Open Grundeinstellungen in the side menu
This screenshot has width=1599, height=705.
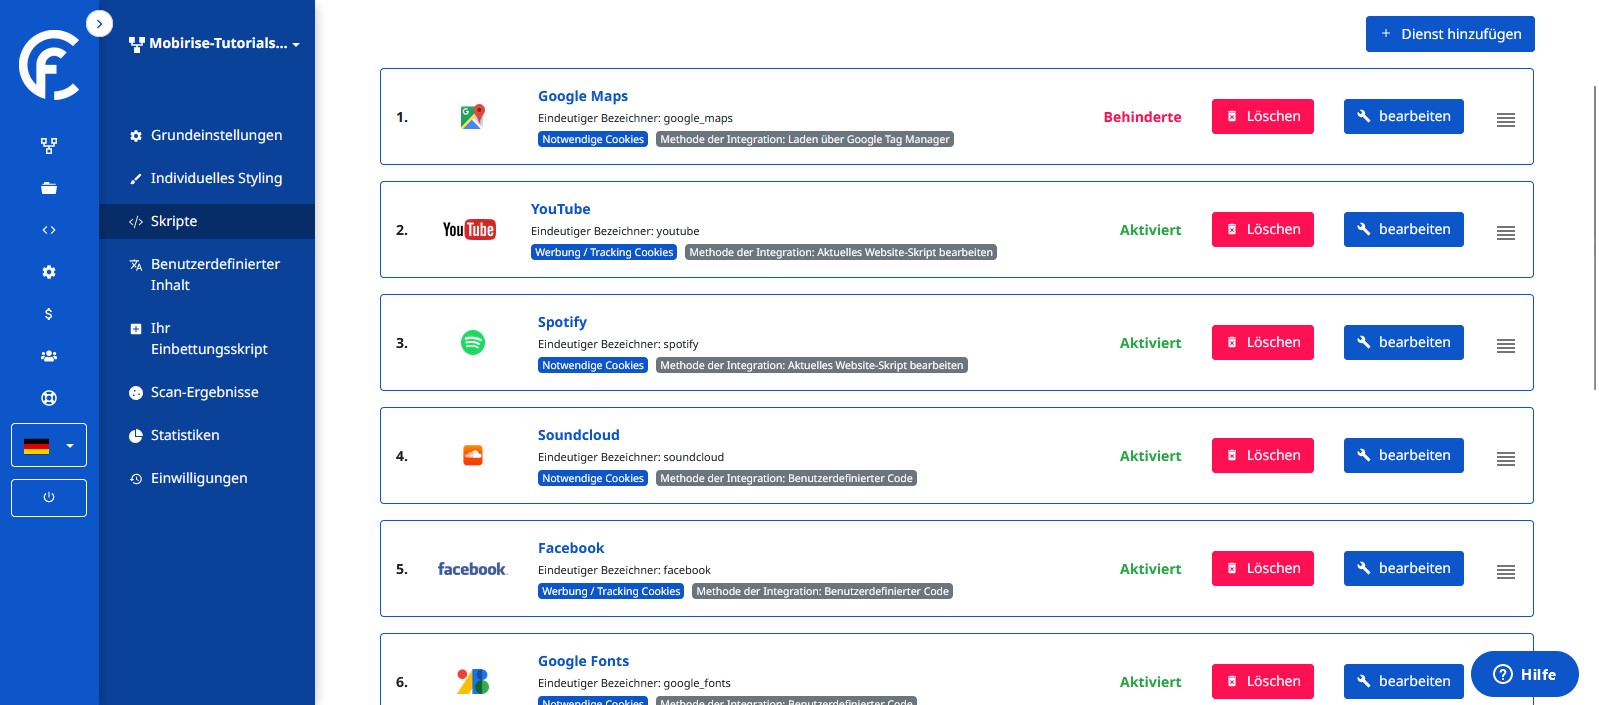(x=216, y=135)
